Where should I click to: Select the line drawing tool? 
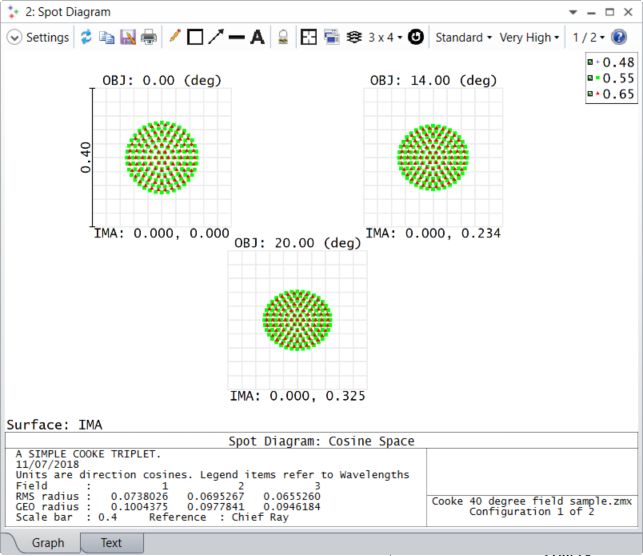click(x=237, y=38)
